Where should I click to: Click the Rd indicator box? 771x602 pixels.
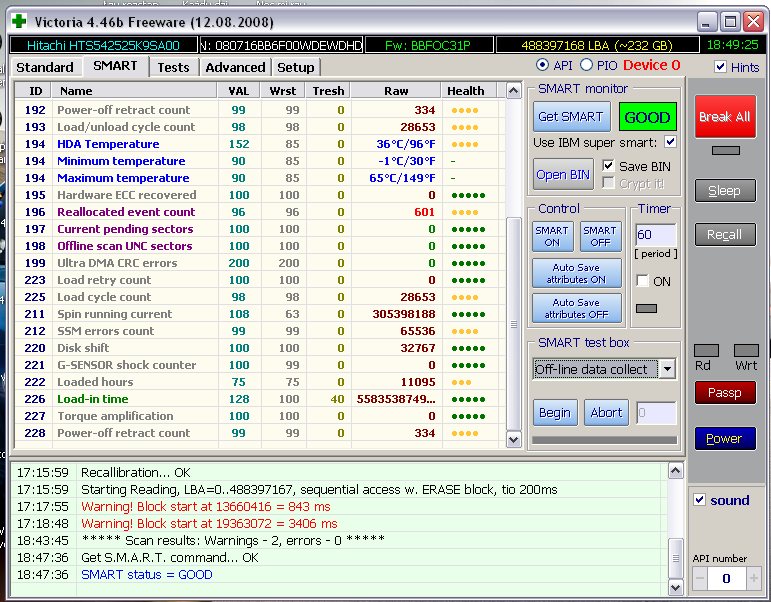[706, 350]
